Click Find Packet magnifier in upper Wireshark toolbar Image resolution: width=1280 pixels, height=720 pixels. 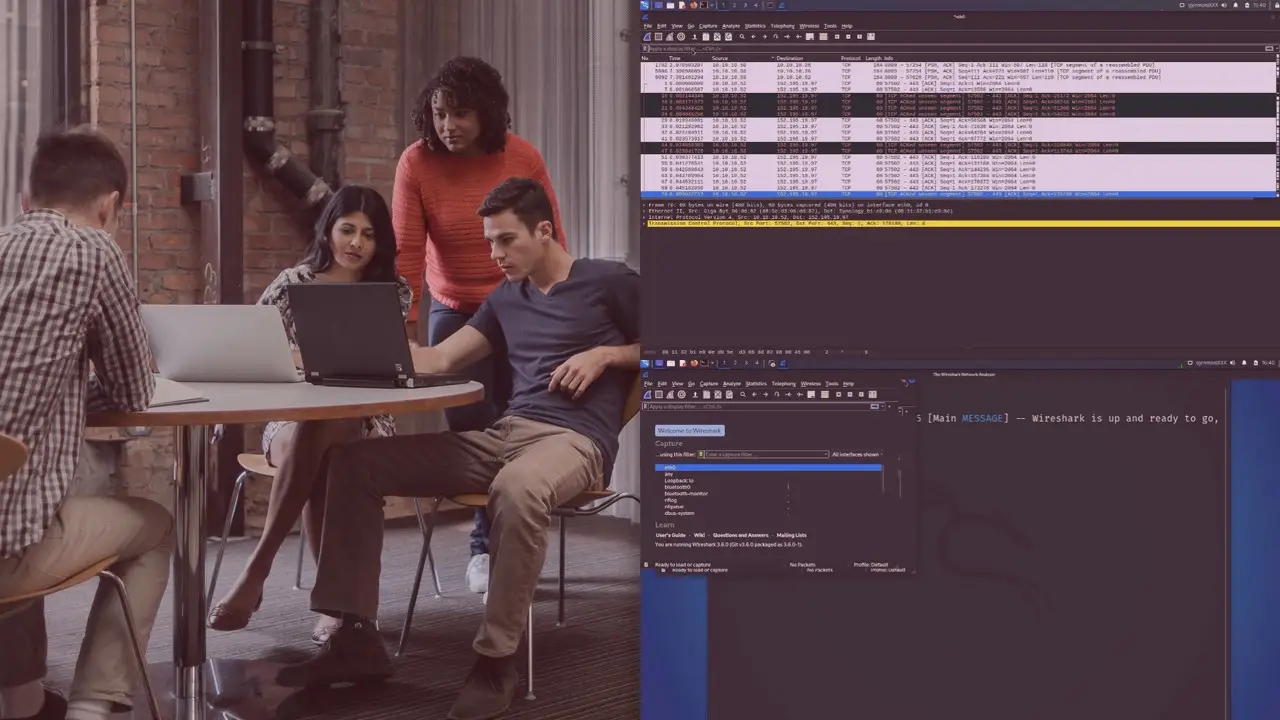point(742,37)
